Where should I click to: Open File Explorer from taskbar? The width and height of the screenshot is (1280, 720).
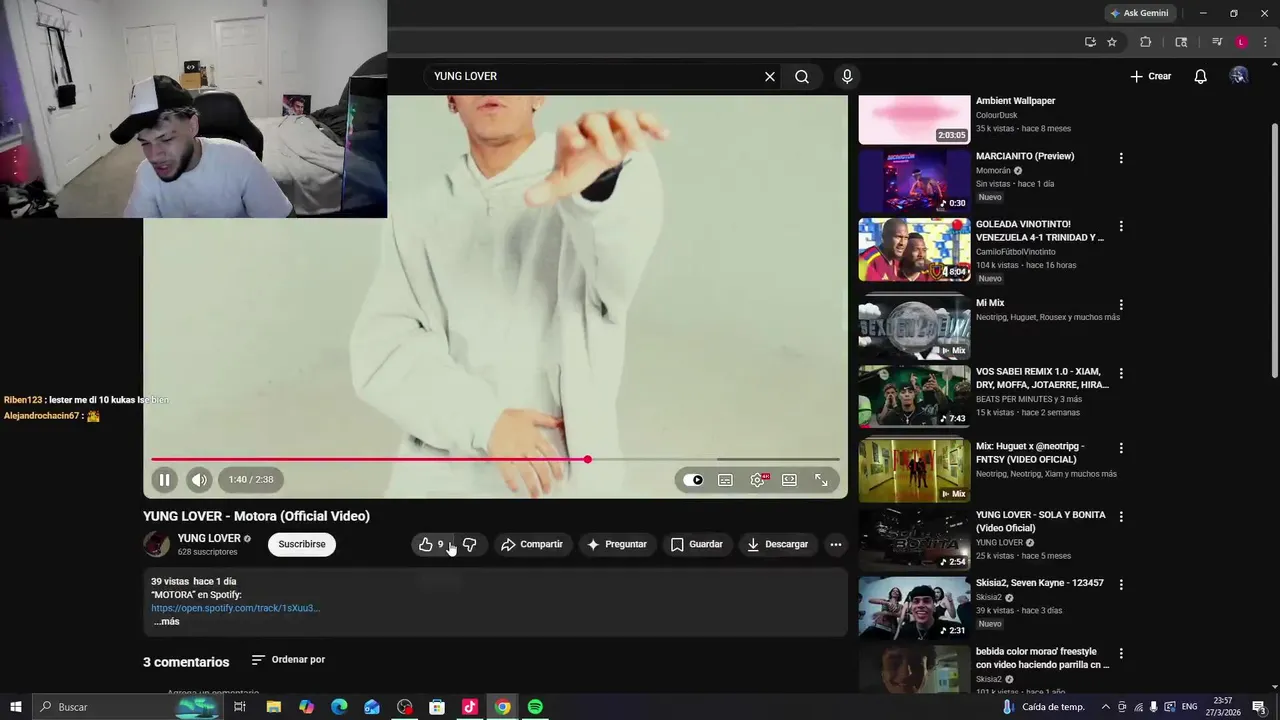(x=273, y=707)
